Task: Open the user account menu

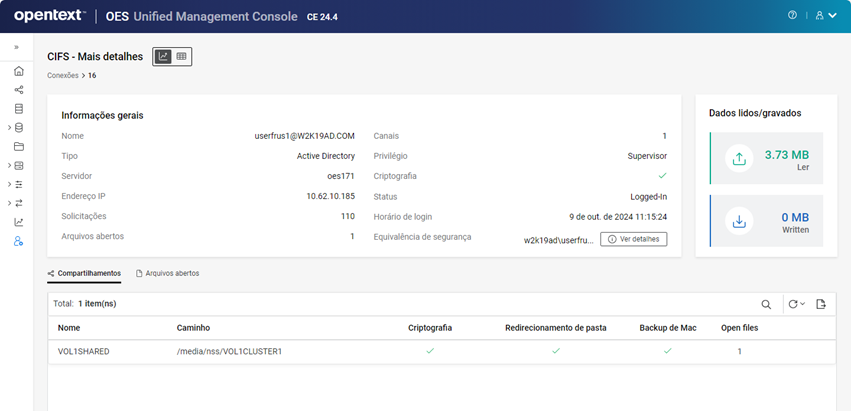Action: tap(826, 16)
